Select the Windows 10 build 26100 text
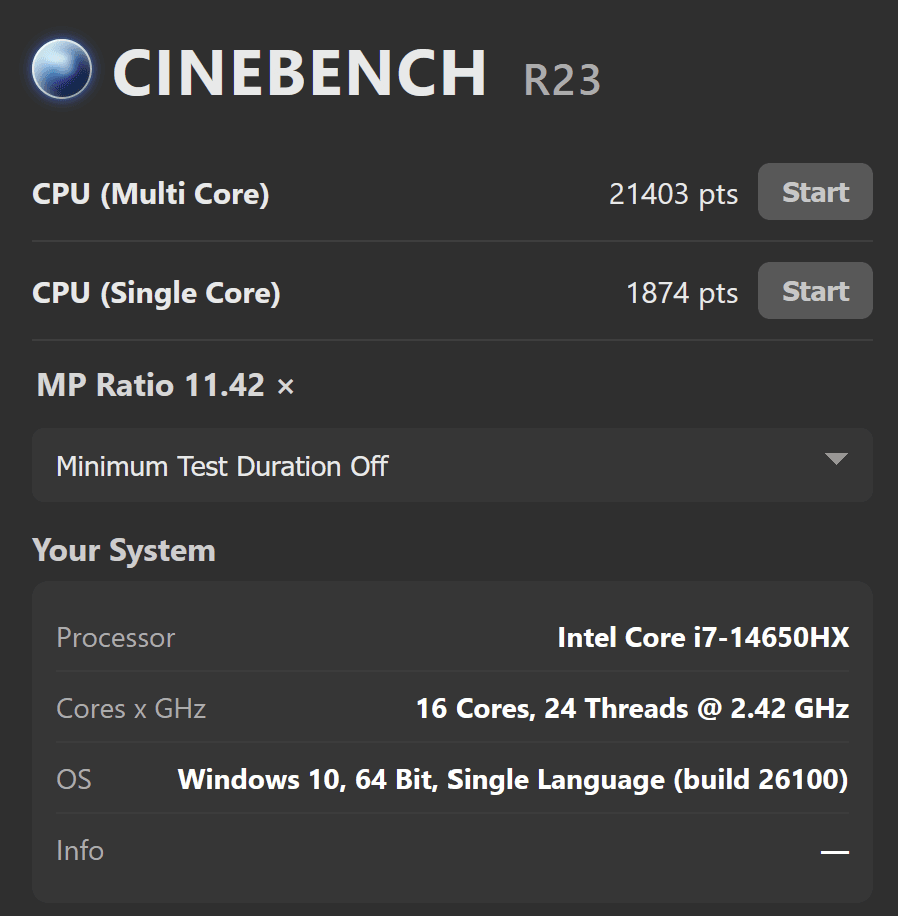The width and height of the screenshot is (898, 916). [513, 780]
